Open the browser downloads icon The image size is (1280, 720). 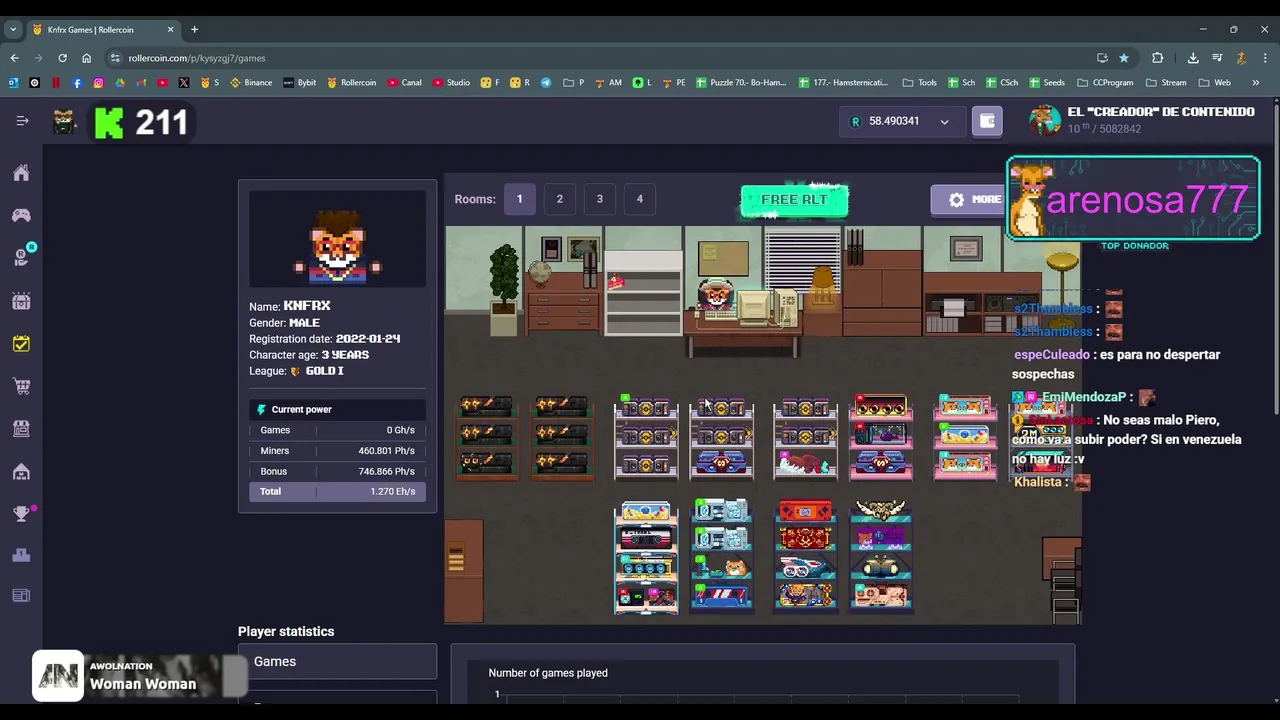click(1193, 58)
